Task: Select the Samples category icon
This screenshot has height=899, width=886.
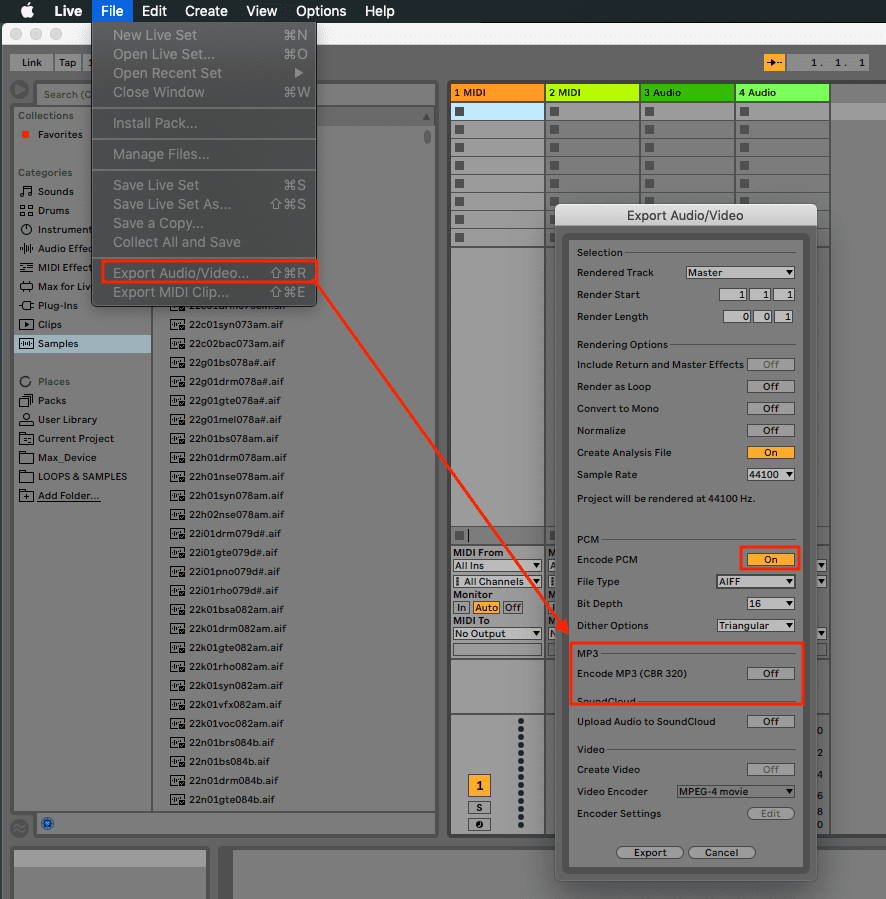Action: pos(26,343)
